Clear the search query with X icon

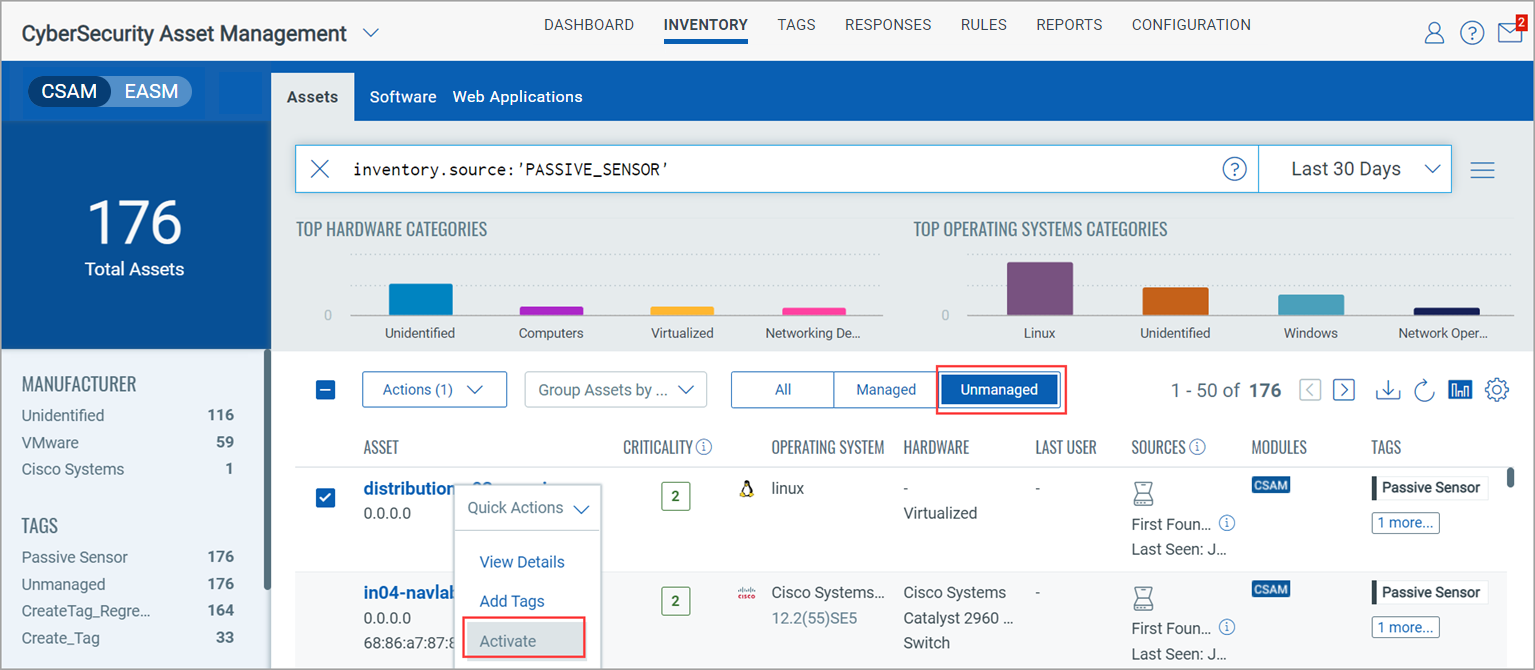(x=320, y=169)
